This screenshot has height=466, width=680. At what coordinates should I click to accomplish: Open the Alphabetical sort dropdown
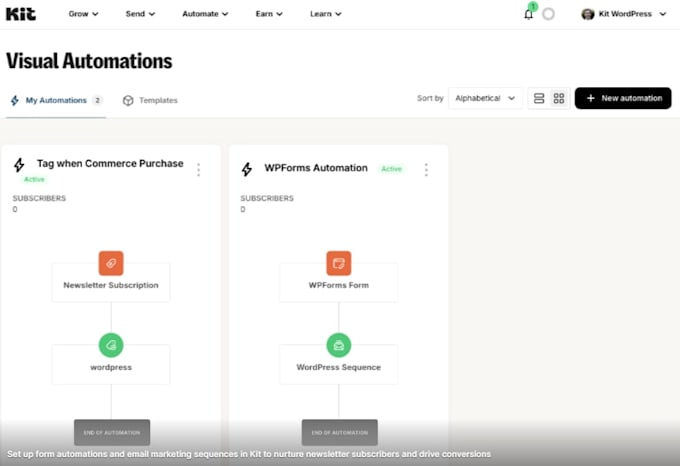click(485, 98)
